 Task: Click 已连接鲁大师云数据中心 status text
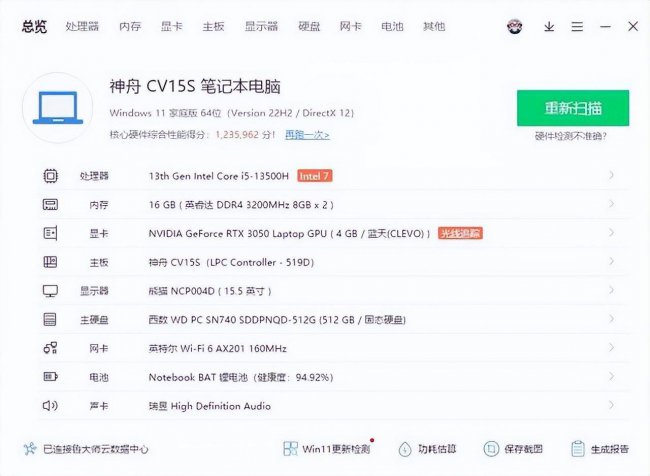(x=96, y=449)
